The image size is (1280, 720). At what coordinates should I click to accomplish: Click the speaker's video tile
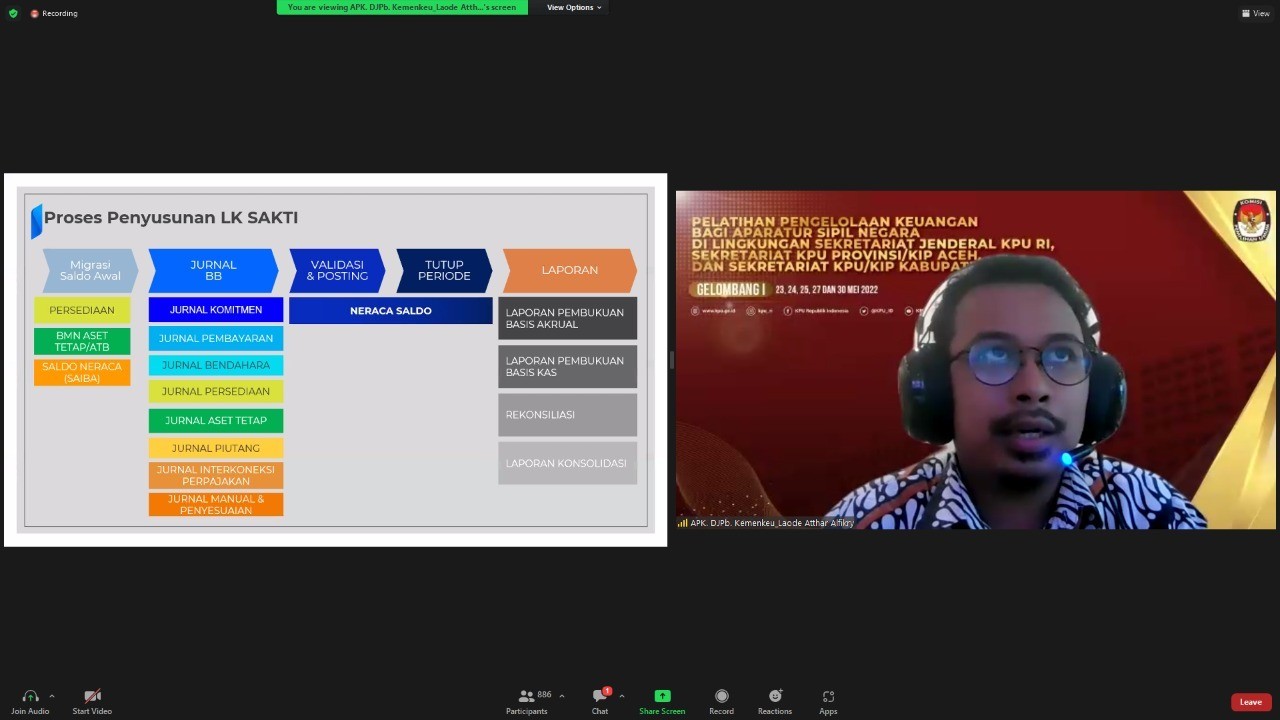point(975,360)
